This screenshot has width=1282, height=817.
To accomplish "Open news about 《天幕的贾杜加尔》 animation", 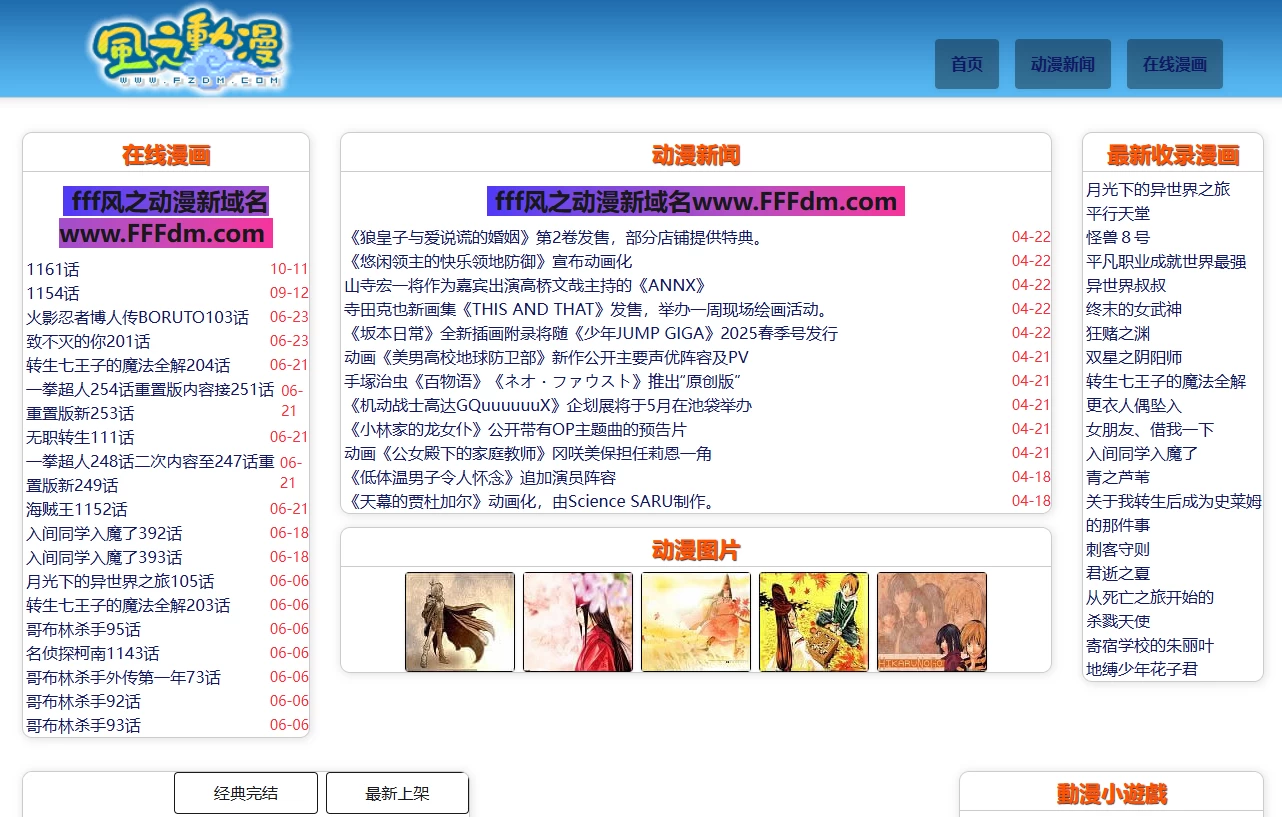I will point(531,501).
